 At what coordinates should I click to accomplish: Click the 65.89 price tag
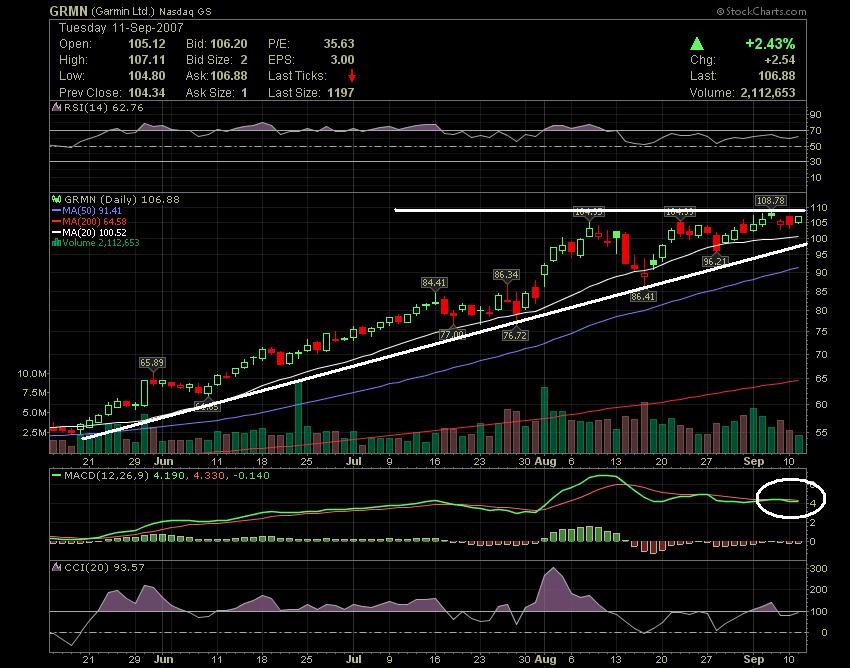[x=152, y=362]
